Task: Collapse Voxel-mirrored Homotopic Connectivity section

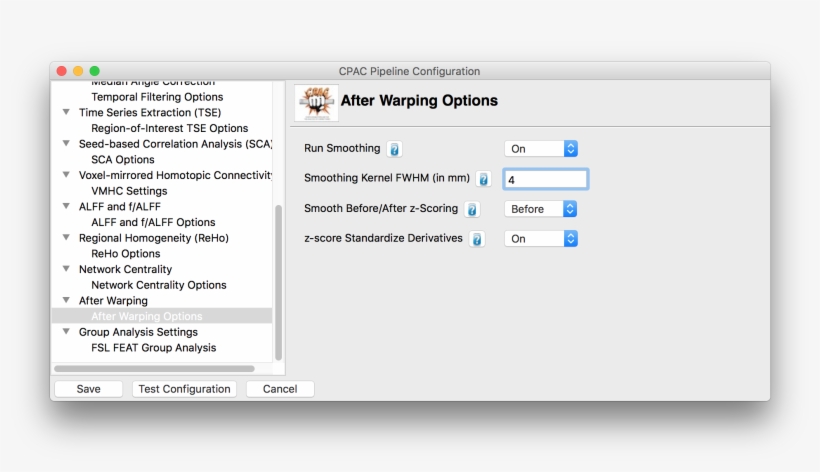Action: [x=66, y=175]
